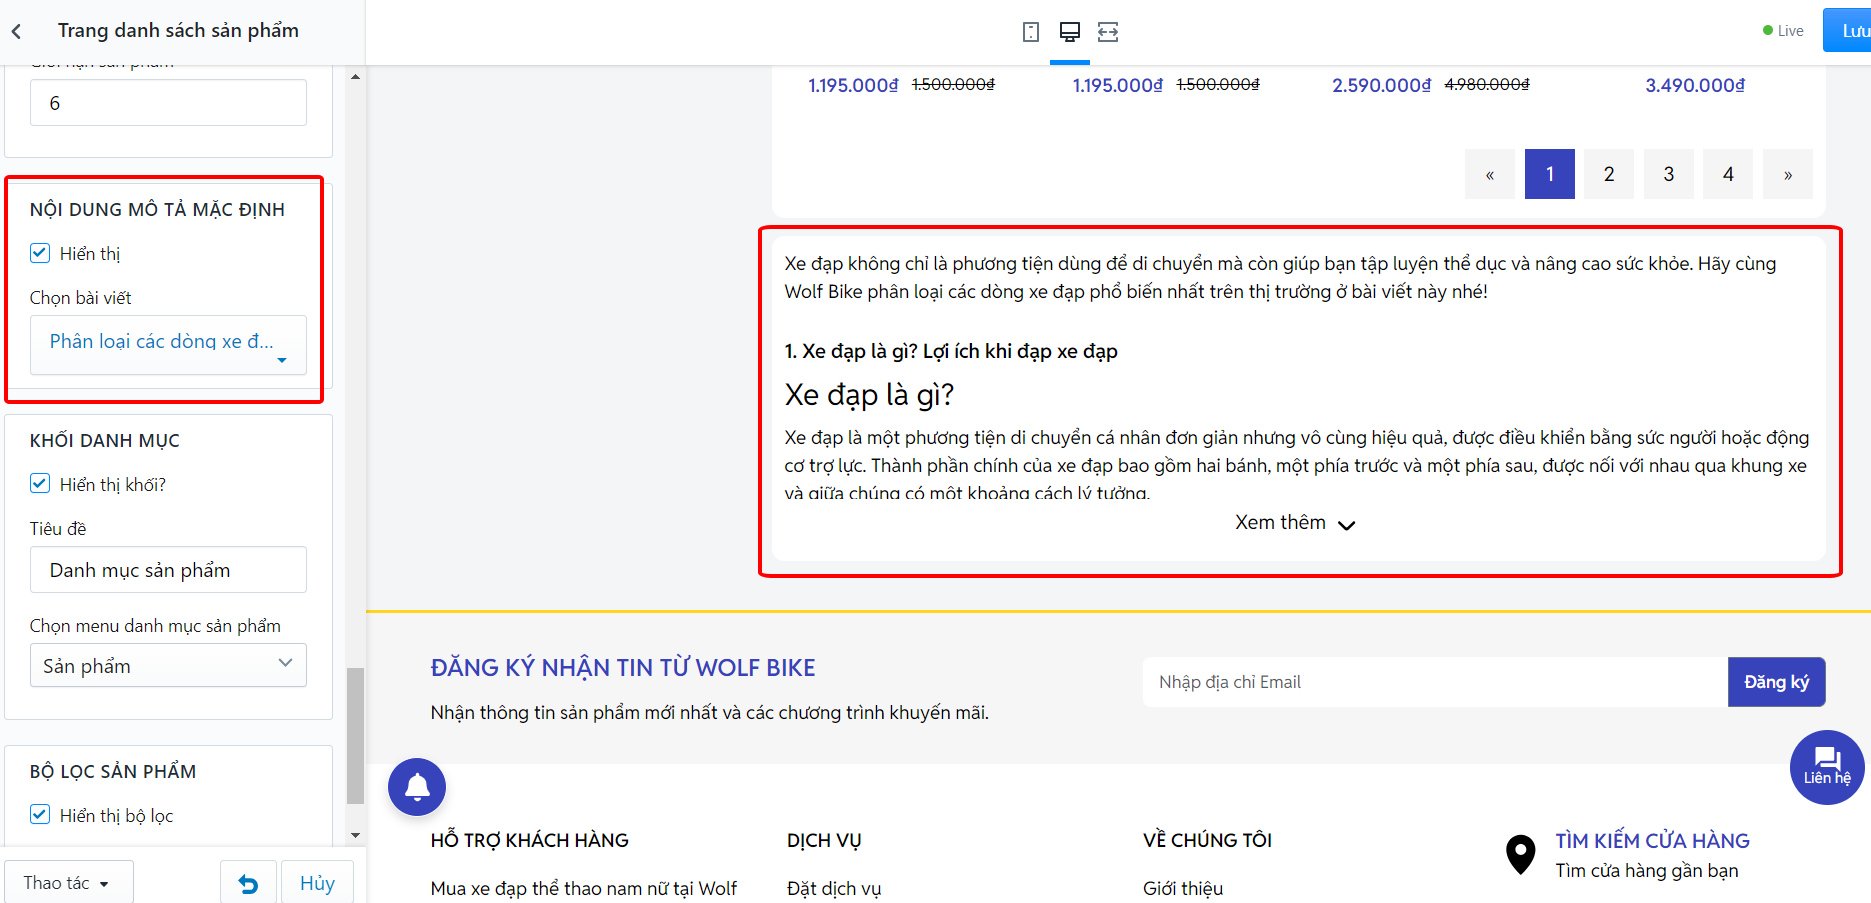This screenshot has height=903, width=1871.
Task: Click the Lưu save button
Action: (x=1848, y=31)
